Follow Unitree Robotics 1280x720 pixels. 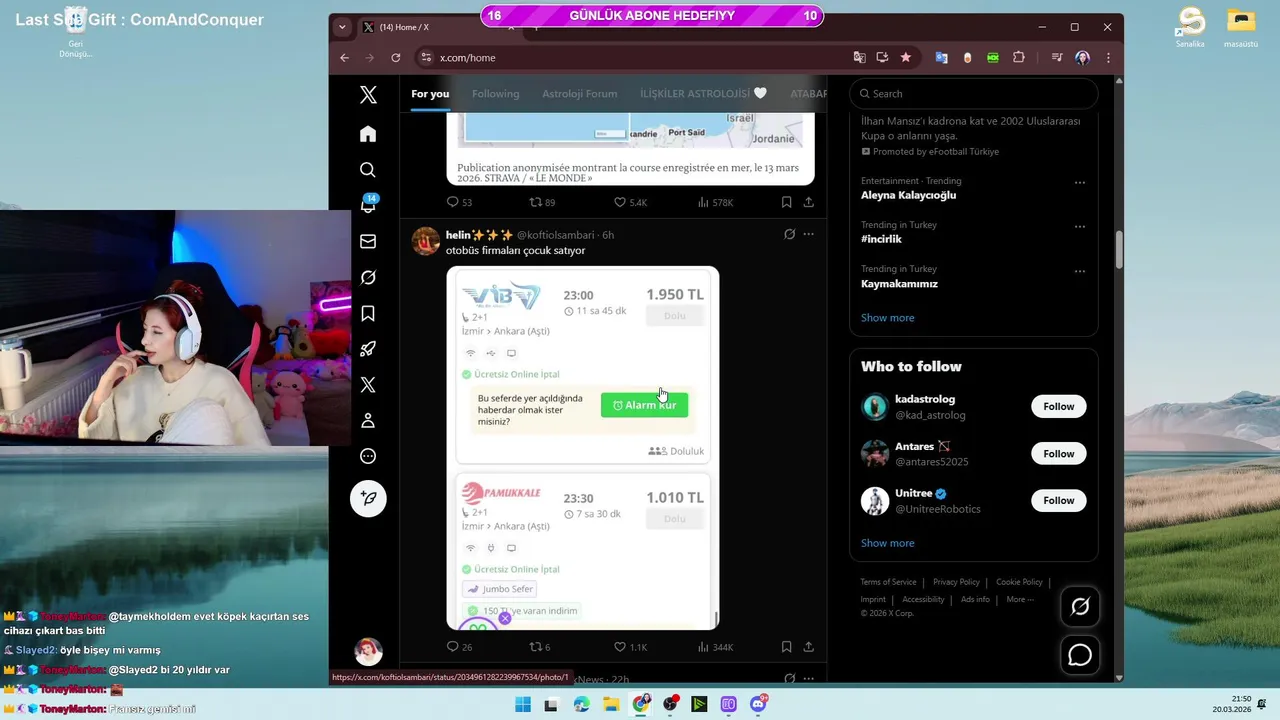[x=1058, y=500]
